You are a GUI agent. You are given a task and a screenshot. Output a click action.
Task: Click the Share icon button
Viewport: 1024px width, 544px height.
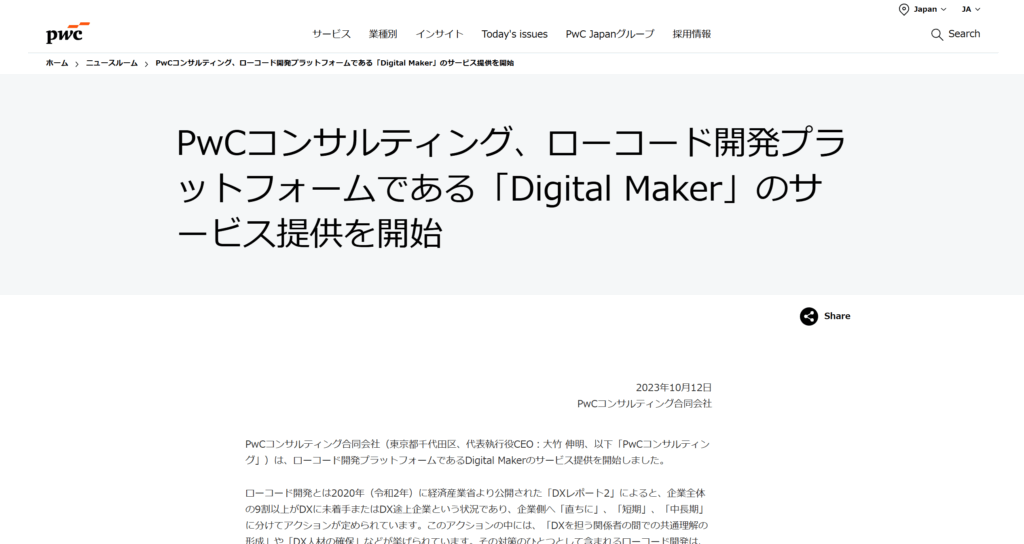tap(808, 316)
